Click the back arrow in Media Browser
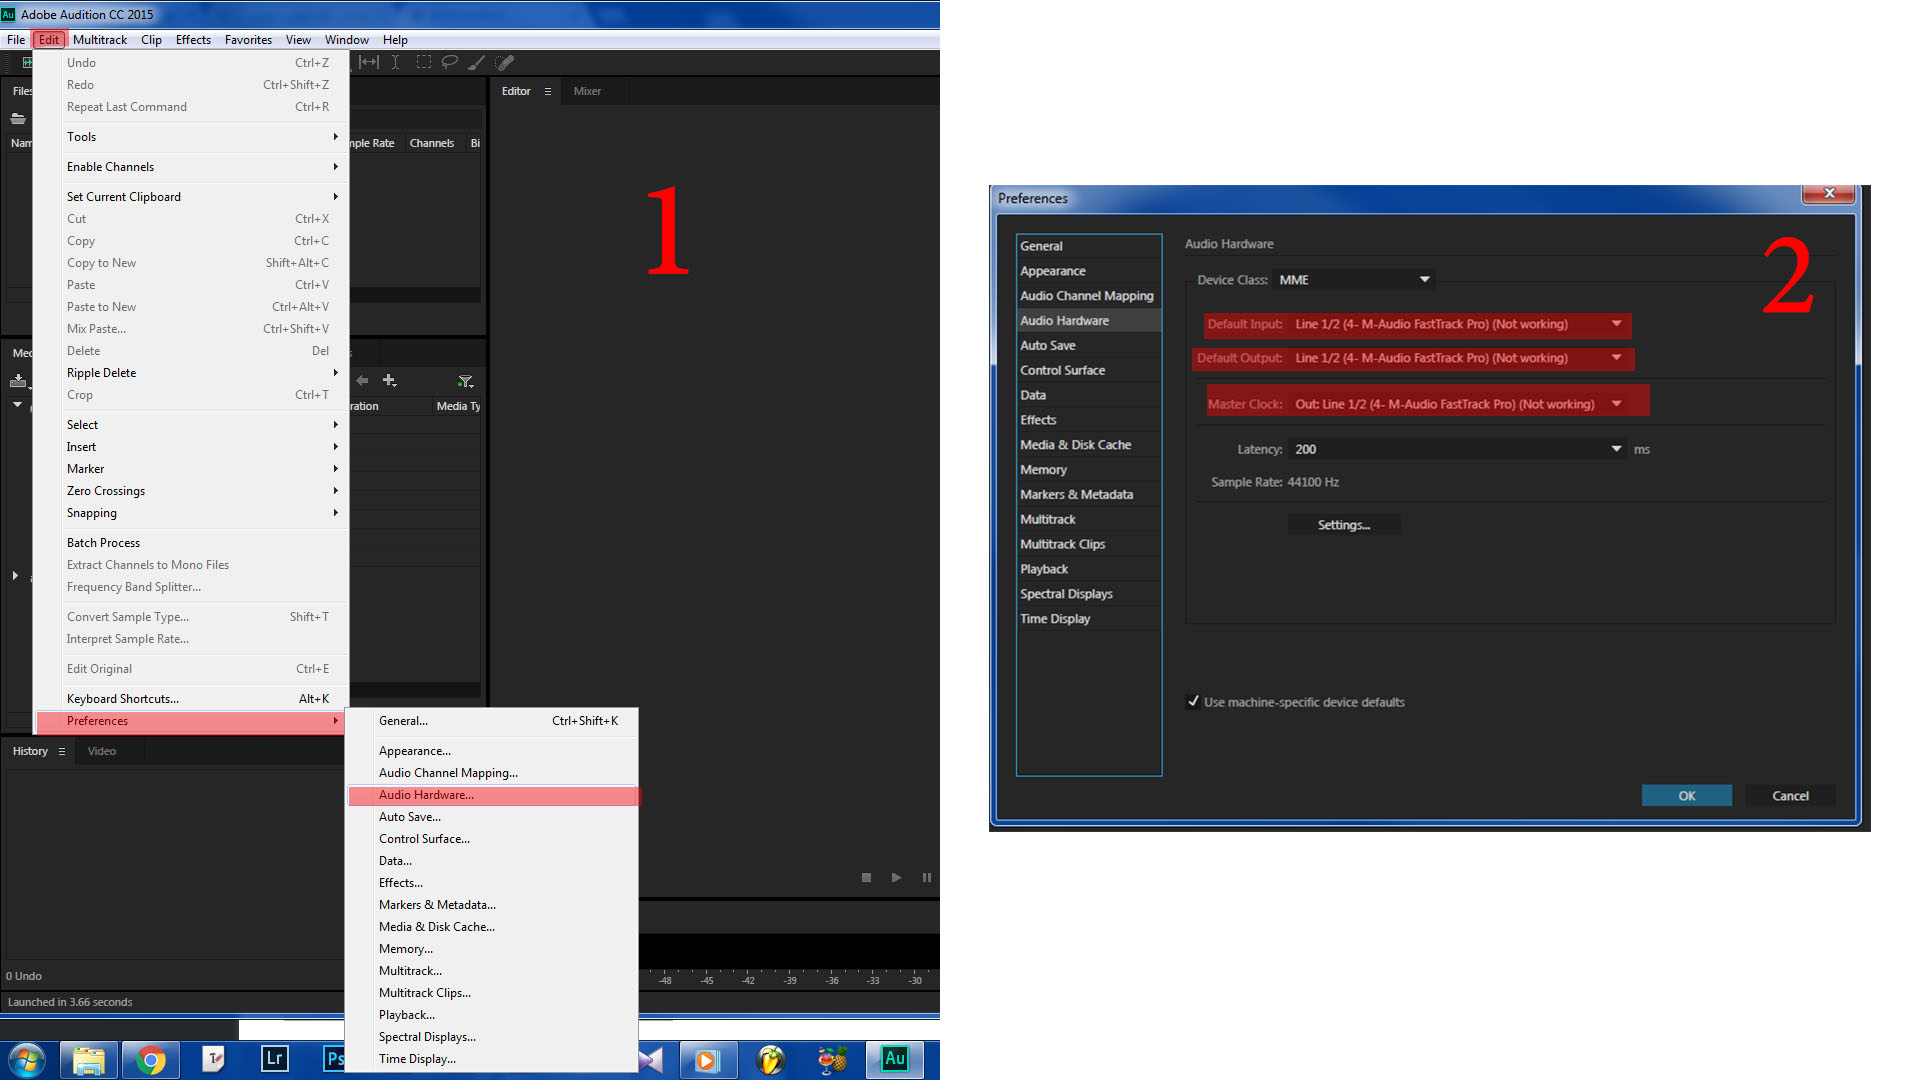Viewport: 1914px width, 1080px height. coord(362,380)
